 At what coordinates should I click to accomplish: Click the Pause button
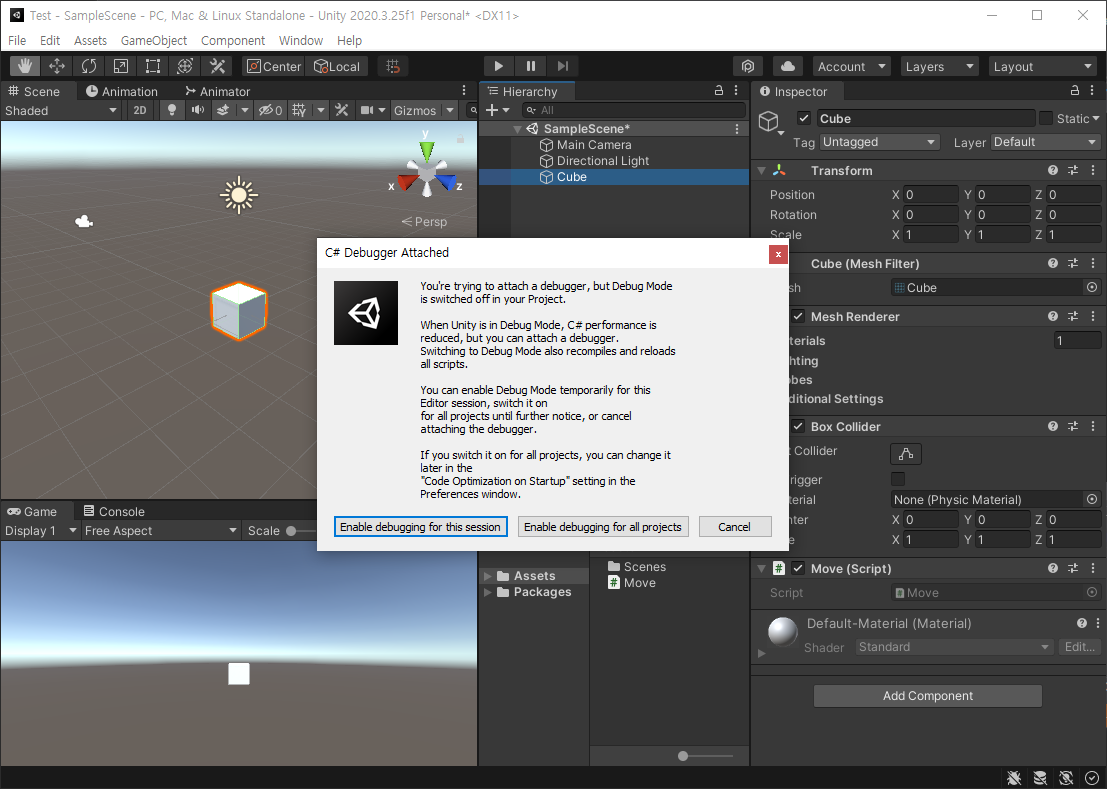[x=530, y=66]
